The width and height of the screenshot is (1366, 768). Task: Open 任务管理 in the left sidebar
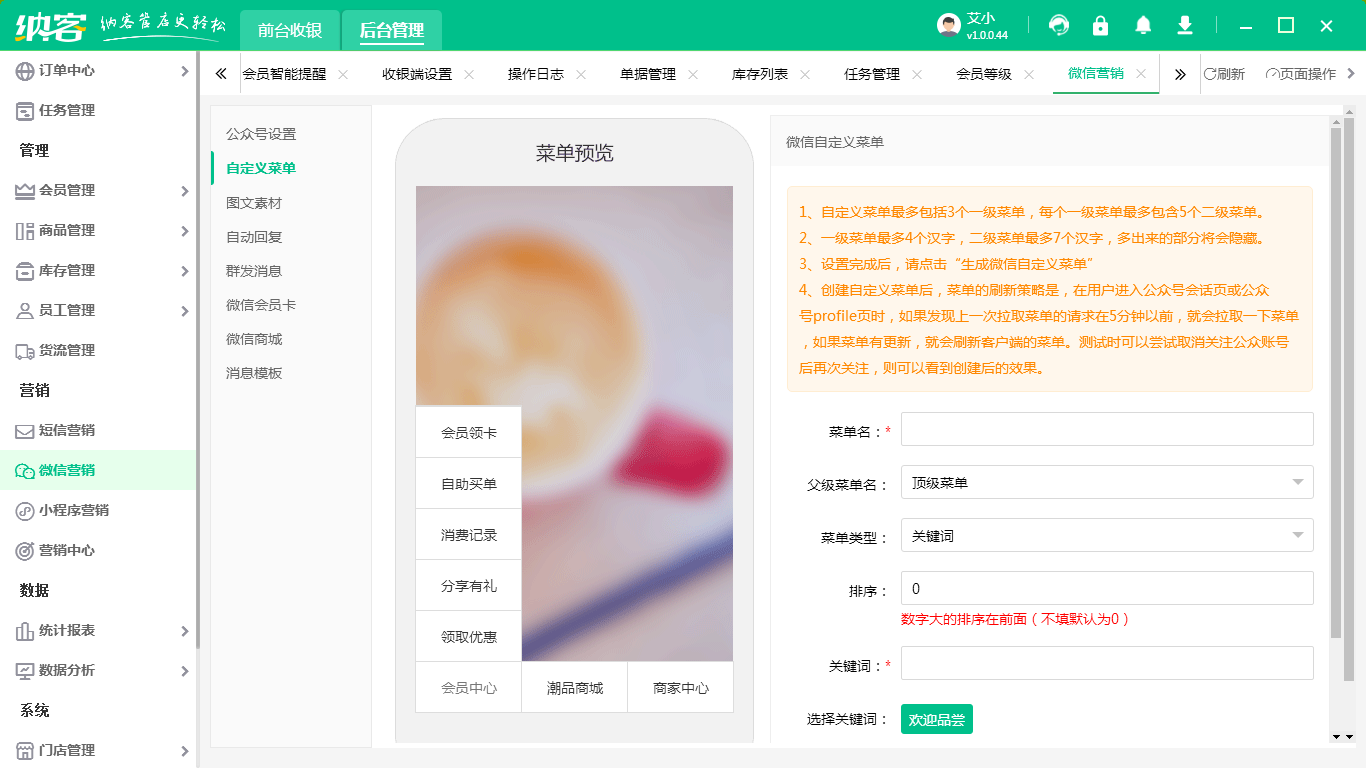coord(66,110)
